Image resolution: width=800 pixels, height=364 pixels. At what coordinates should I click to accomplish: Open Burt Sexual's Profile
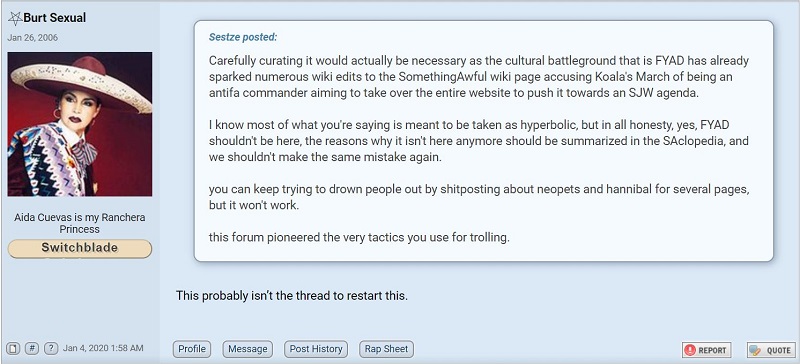pos(192,349)
